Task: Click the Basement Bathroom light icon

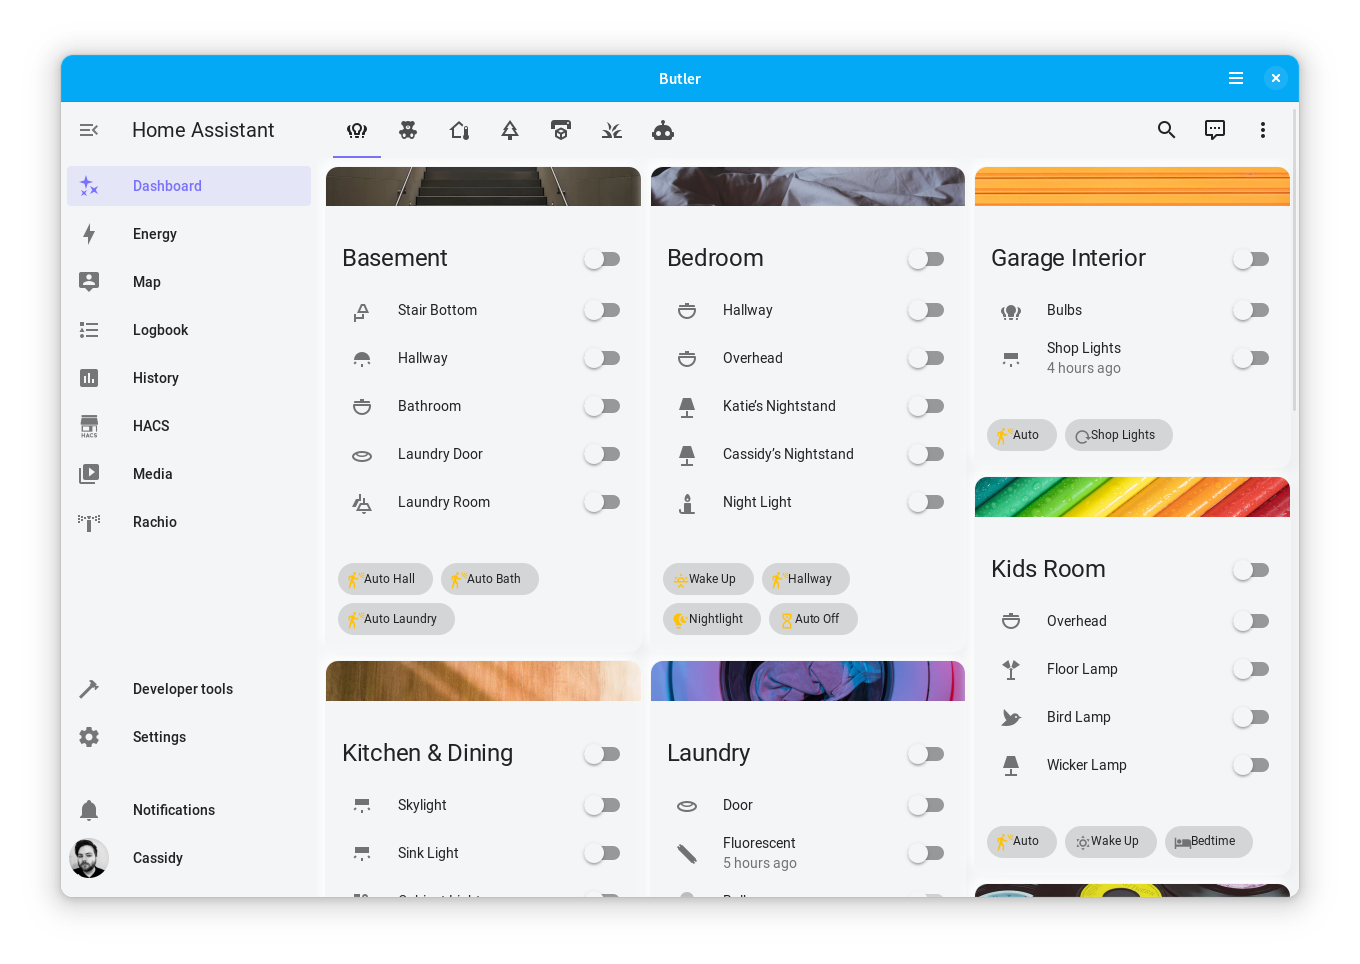Action: click(x=362, y=406)
